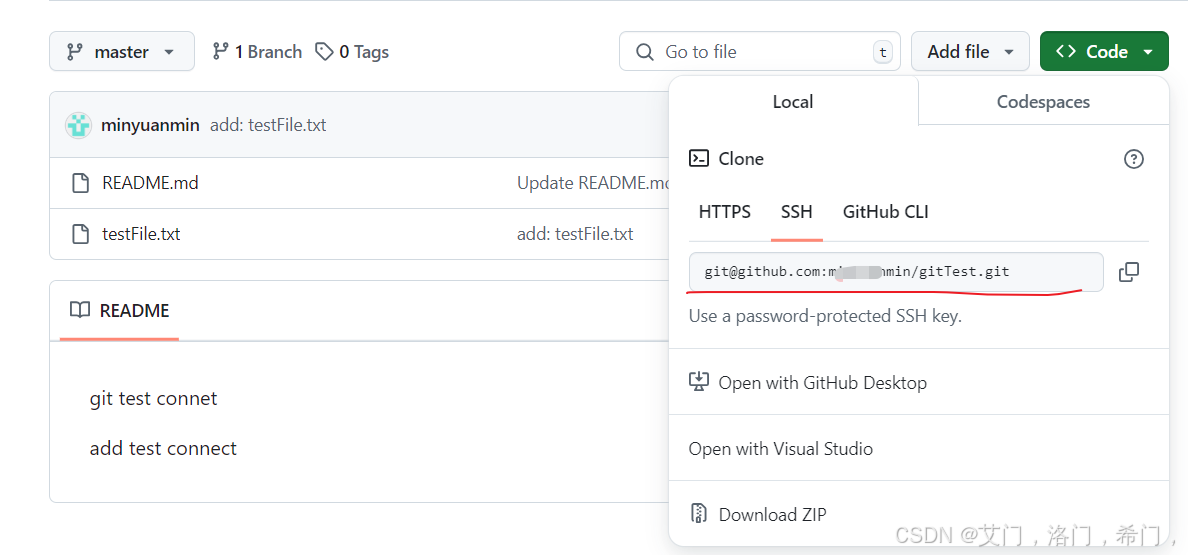This screenshot has width=1188, height=555.
Task: Switch to the Local tab
Action: point(793,101)
